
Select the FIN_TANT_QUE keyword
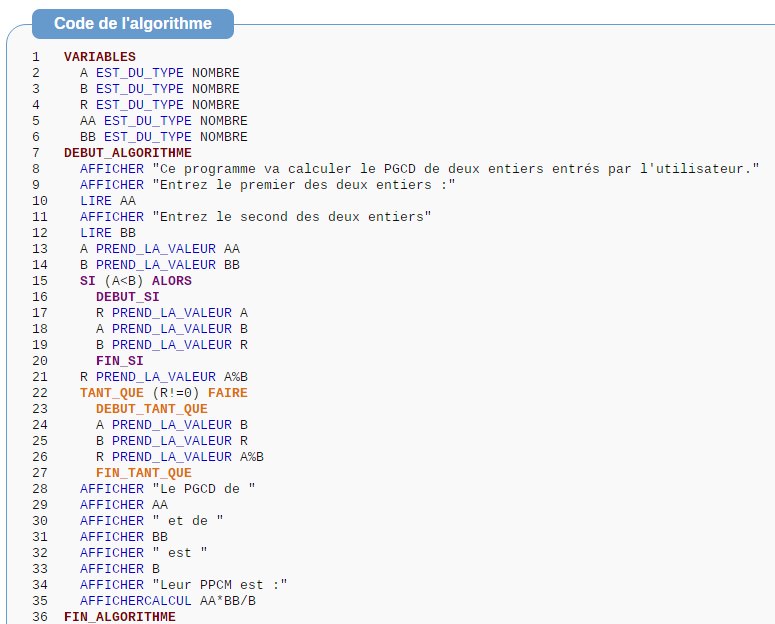144,473
